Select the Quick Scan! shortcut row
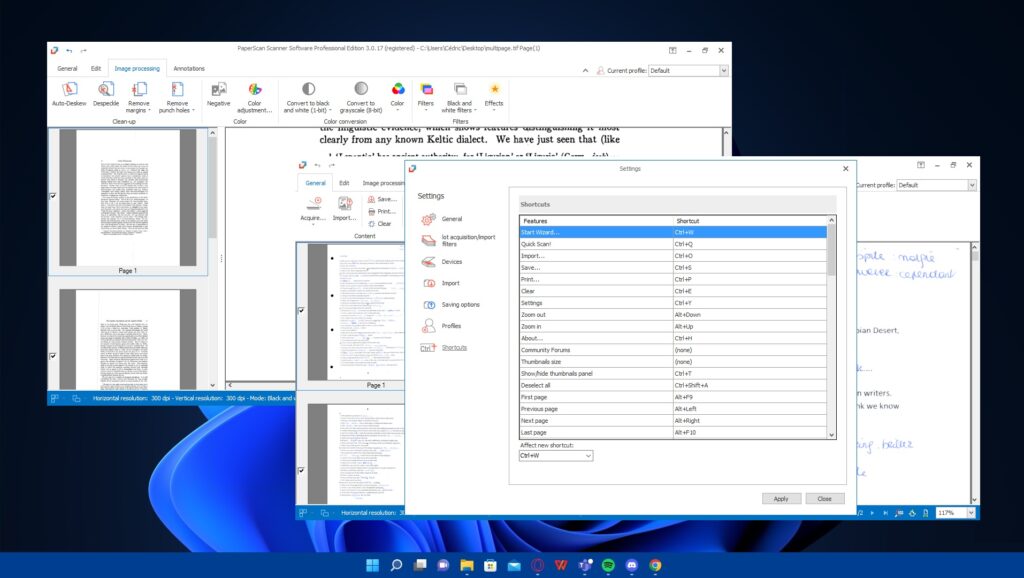Viewport: 1024px width, 578px height. (x=673, y=244)
